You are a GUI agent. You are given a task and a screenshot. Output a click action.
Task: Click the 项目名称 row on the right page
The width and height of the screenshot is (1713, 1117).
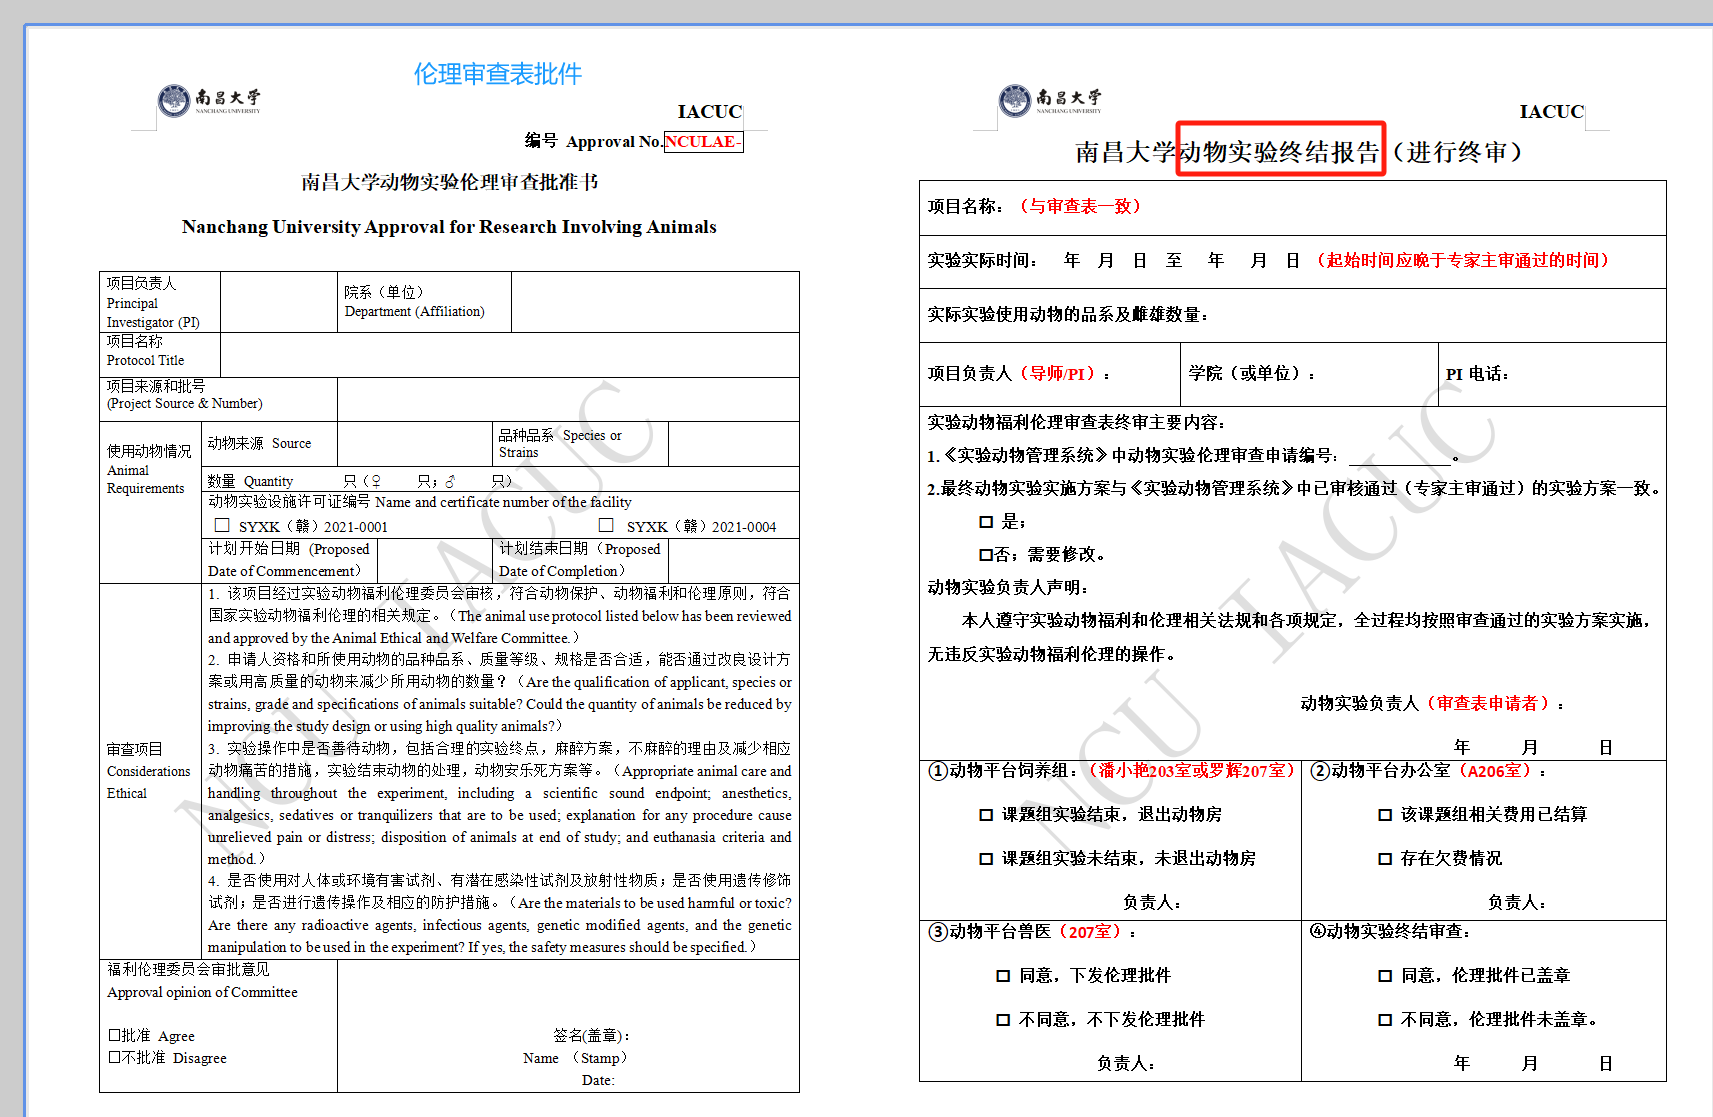(1292, 207)
